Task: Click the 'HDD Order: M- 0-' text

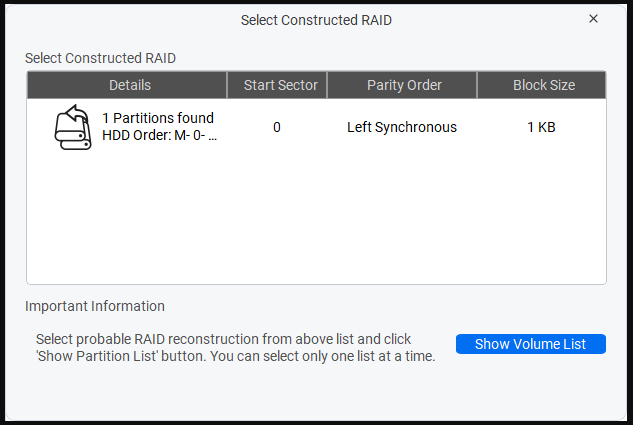Action: [x=160, y=136]
